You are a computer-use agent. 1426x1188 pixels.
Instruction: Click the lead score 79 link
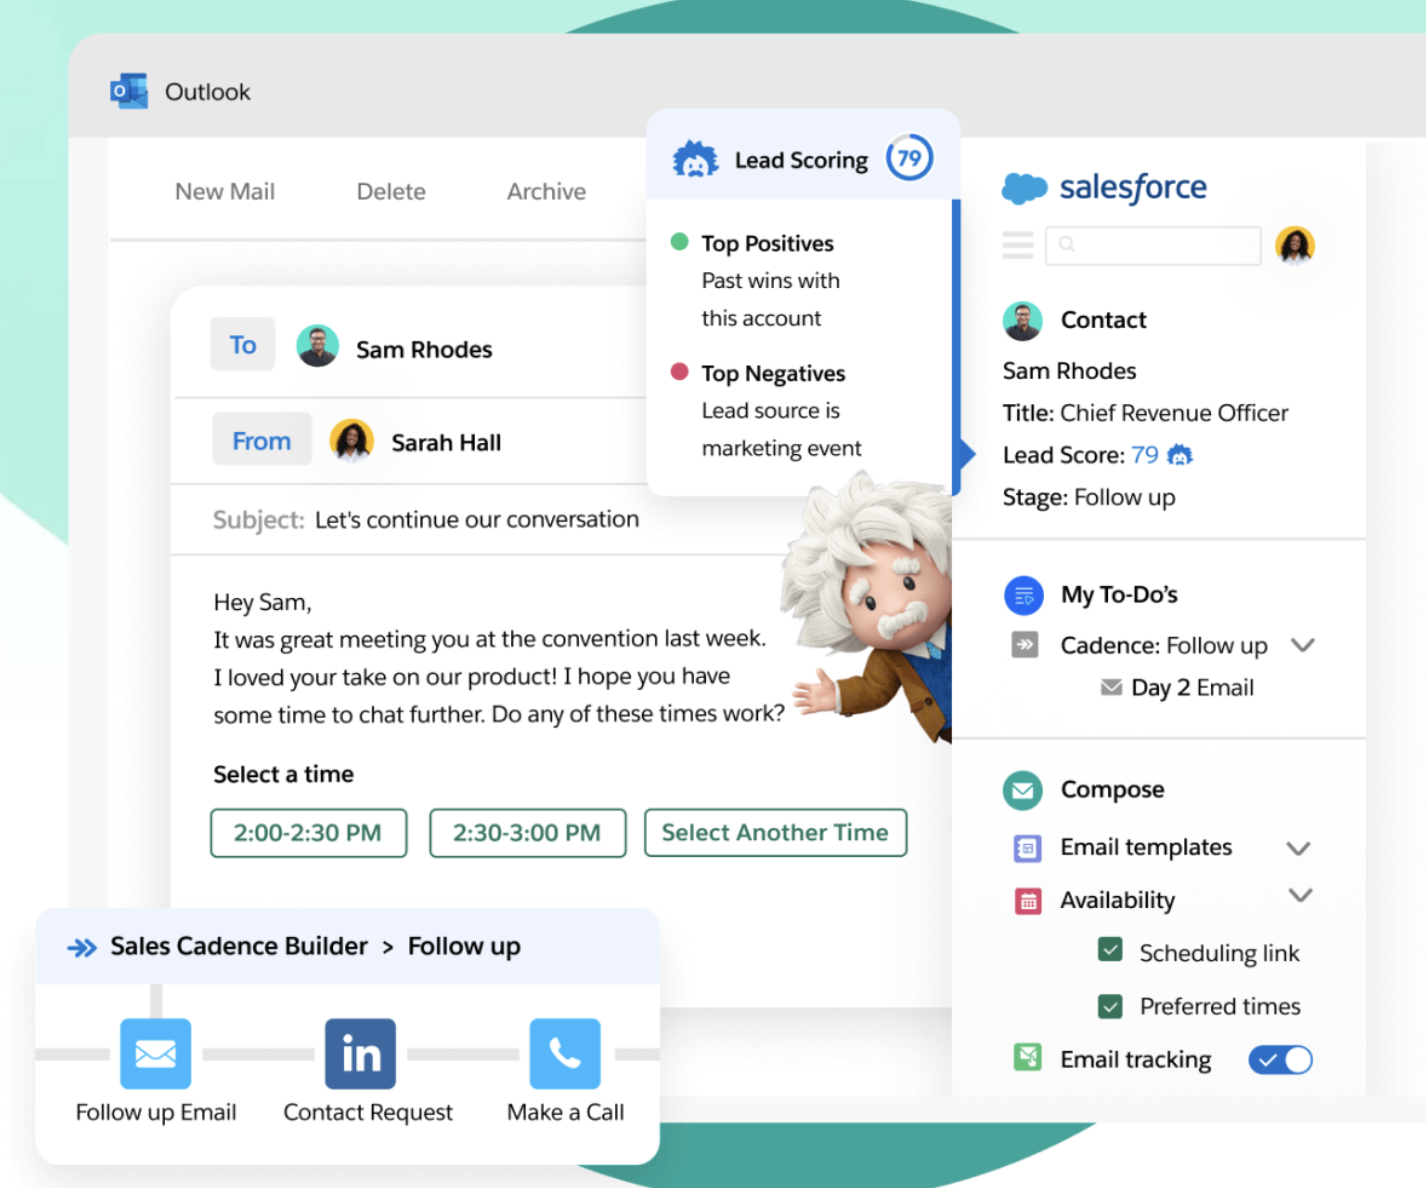coord(1144,455)
